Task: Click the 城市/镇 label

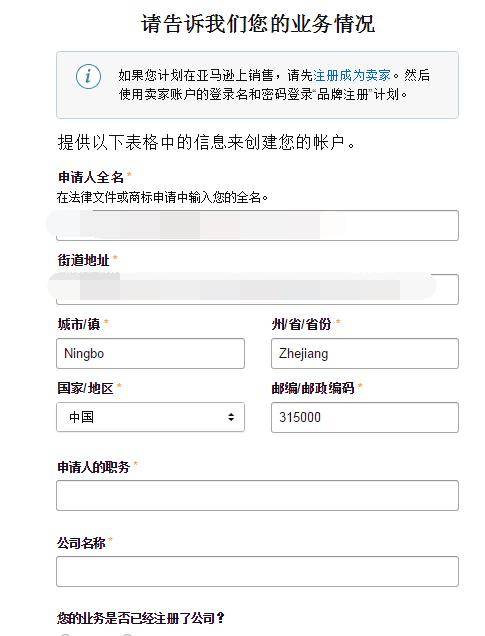Action: 79,324
